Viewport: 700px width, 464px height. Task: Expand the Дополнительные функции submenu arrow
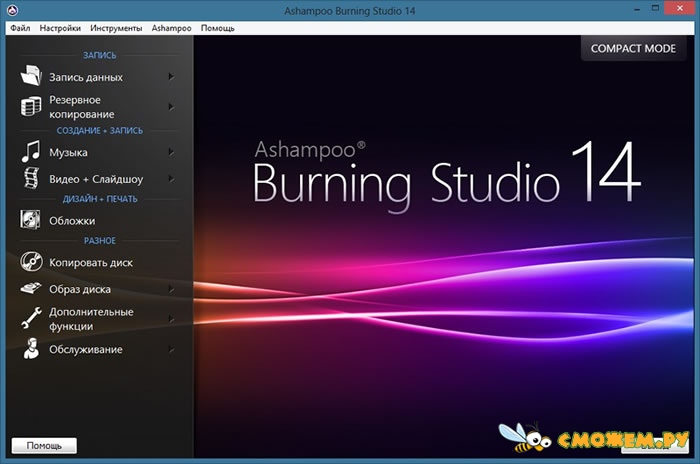(171, 319)
